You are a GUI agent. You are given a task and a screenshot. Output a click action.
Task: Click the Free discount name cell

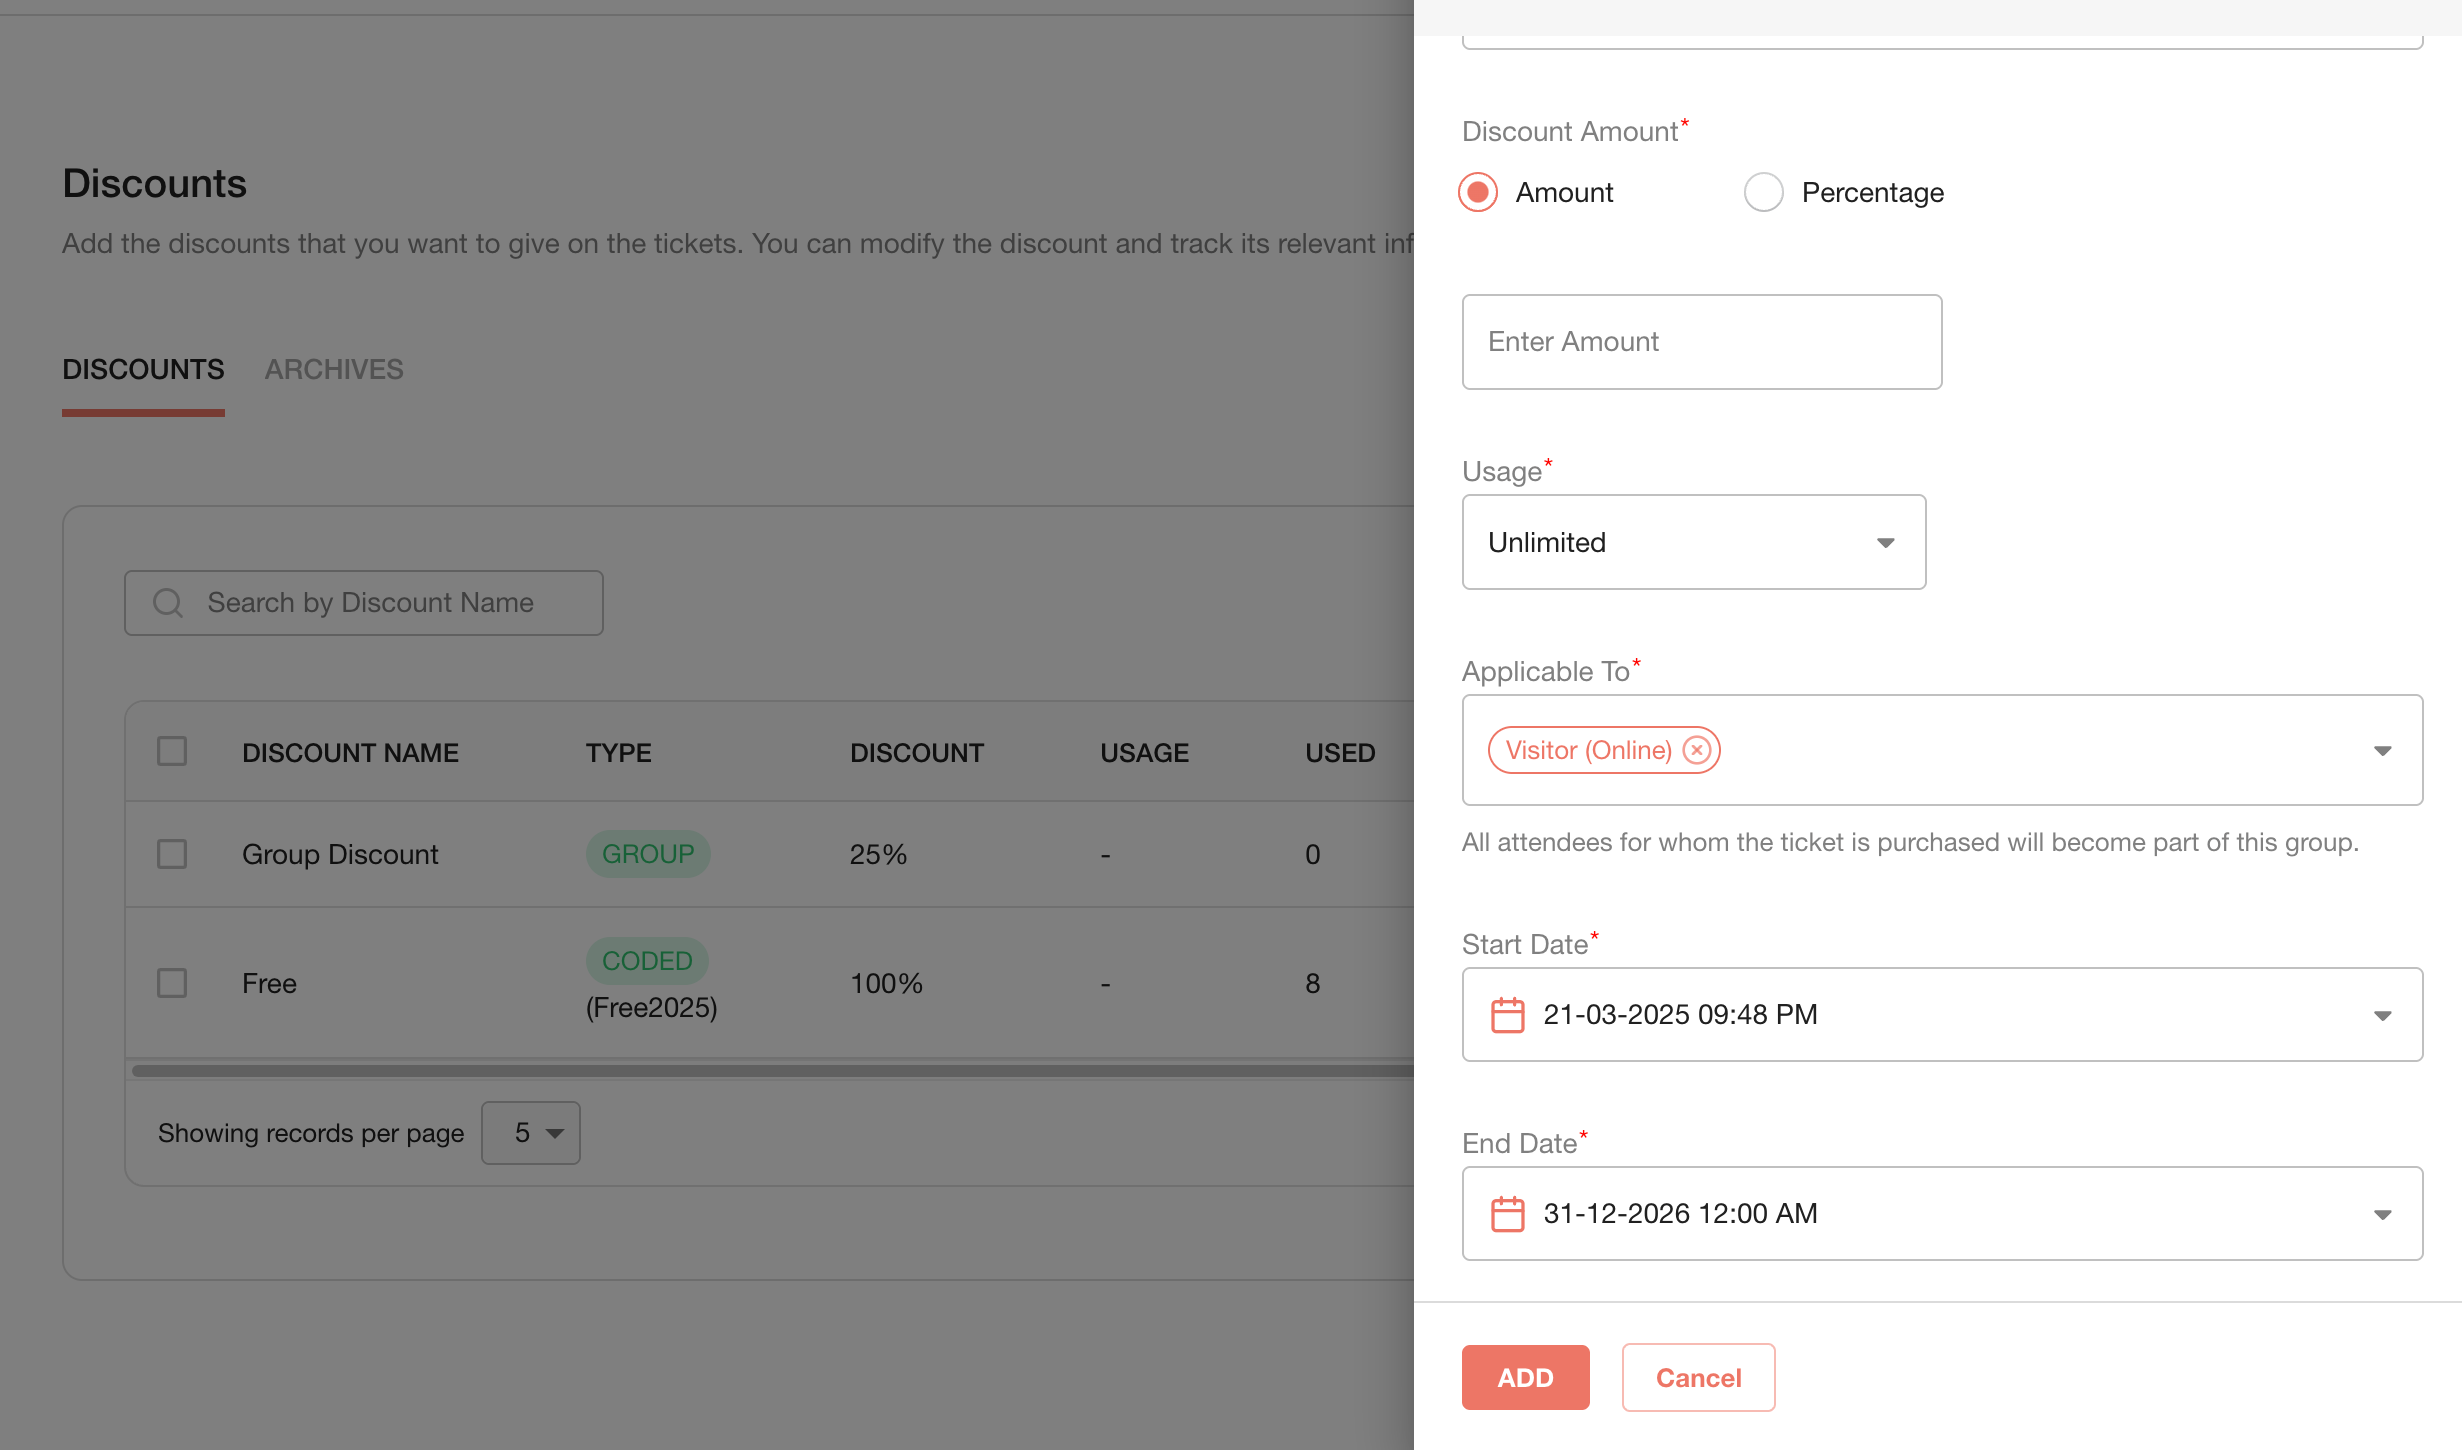point(269,984)
